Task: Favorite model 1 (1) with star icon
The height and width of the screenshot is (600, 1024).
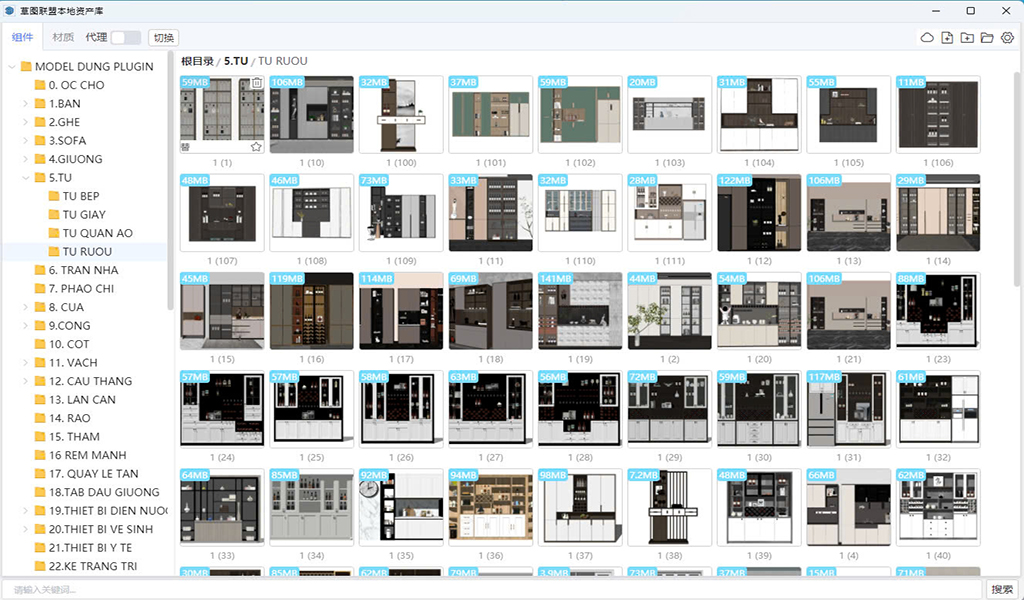Action: coord(257,146)
